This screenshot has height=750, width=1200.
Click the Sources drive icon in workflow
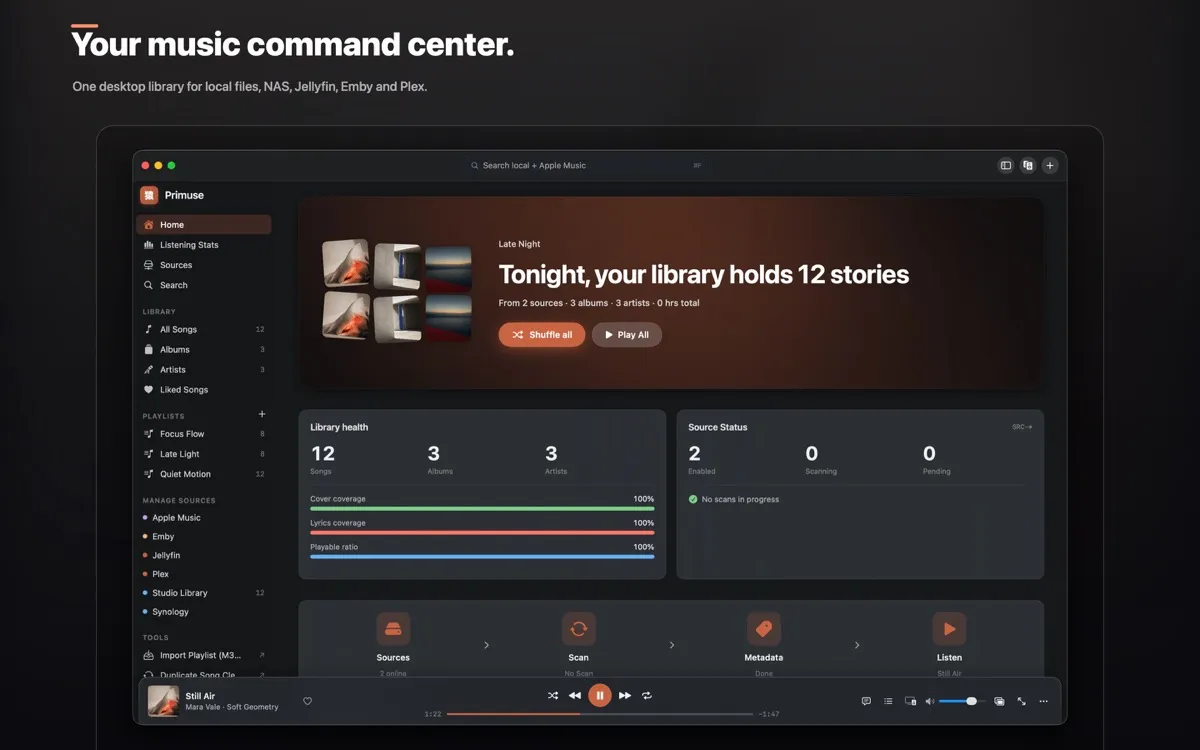(393, 629)
